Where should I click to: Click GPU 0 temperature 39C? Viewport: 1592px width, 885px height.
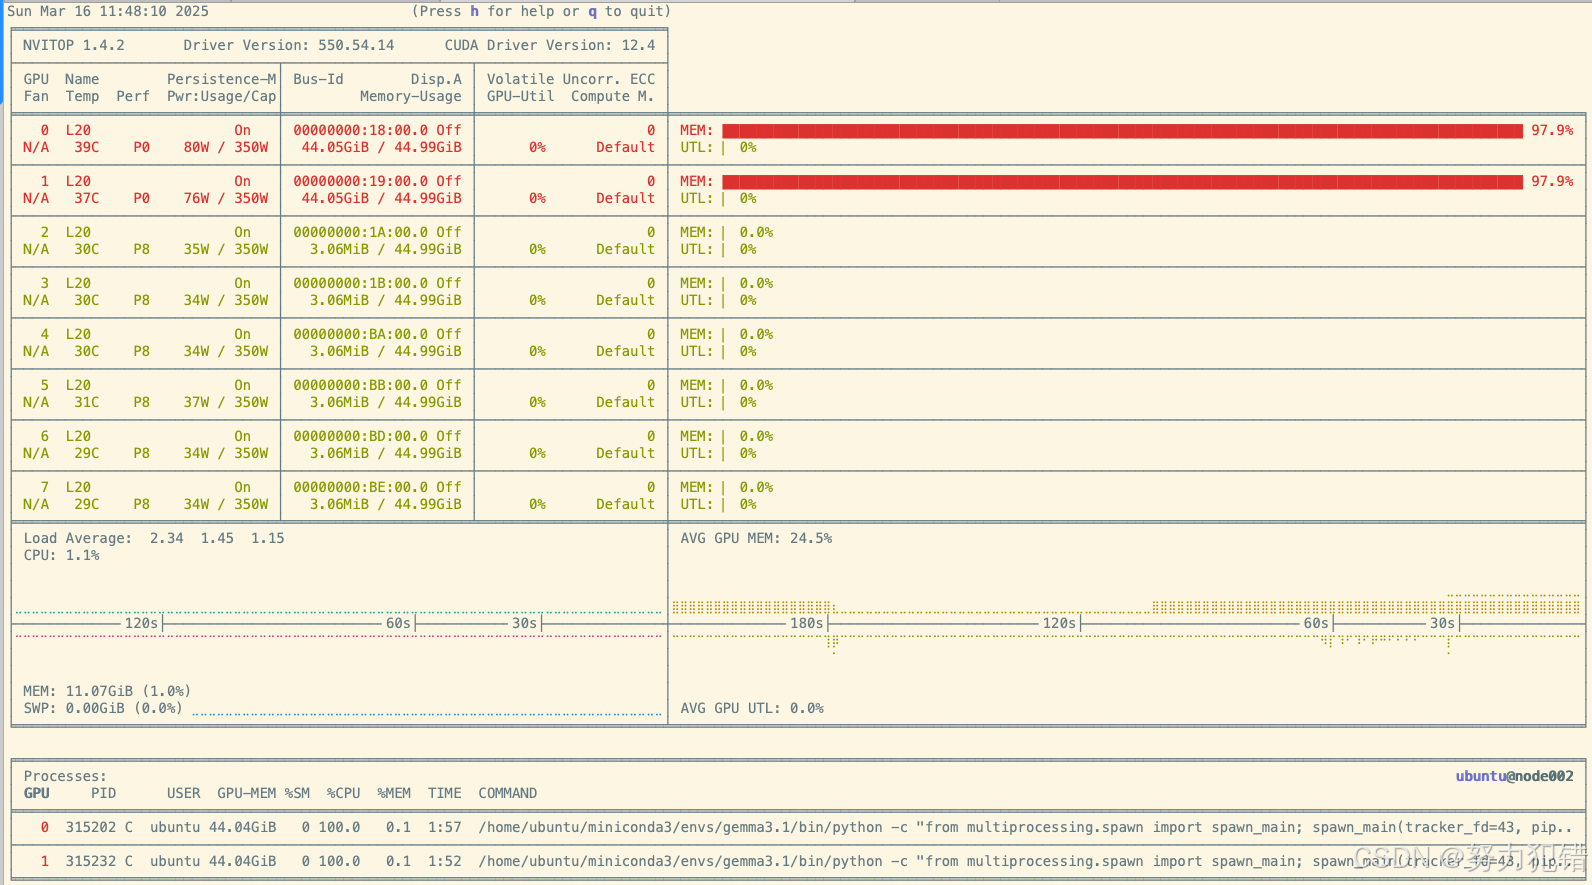[x=87, y=147]
